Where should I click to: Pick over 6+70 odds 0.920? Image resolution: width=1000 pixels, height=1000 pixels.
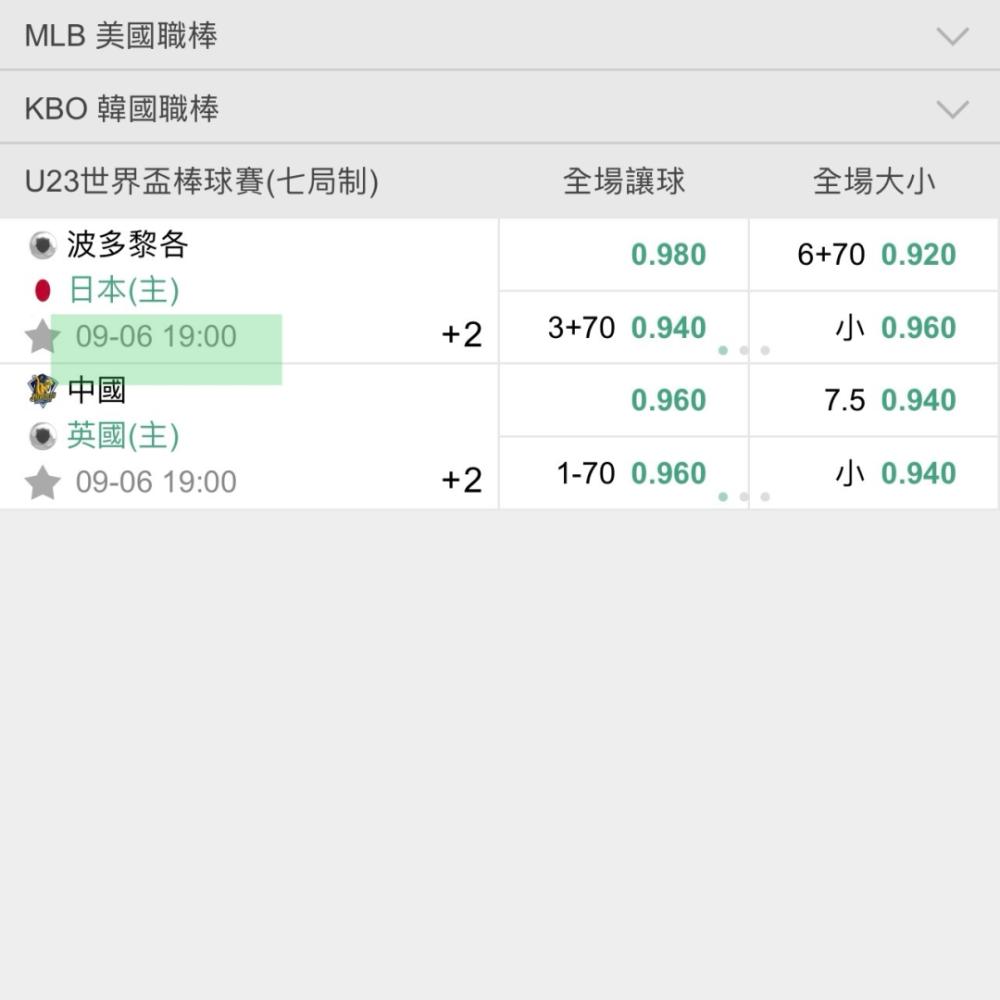tap(874, 254)
